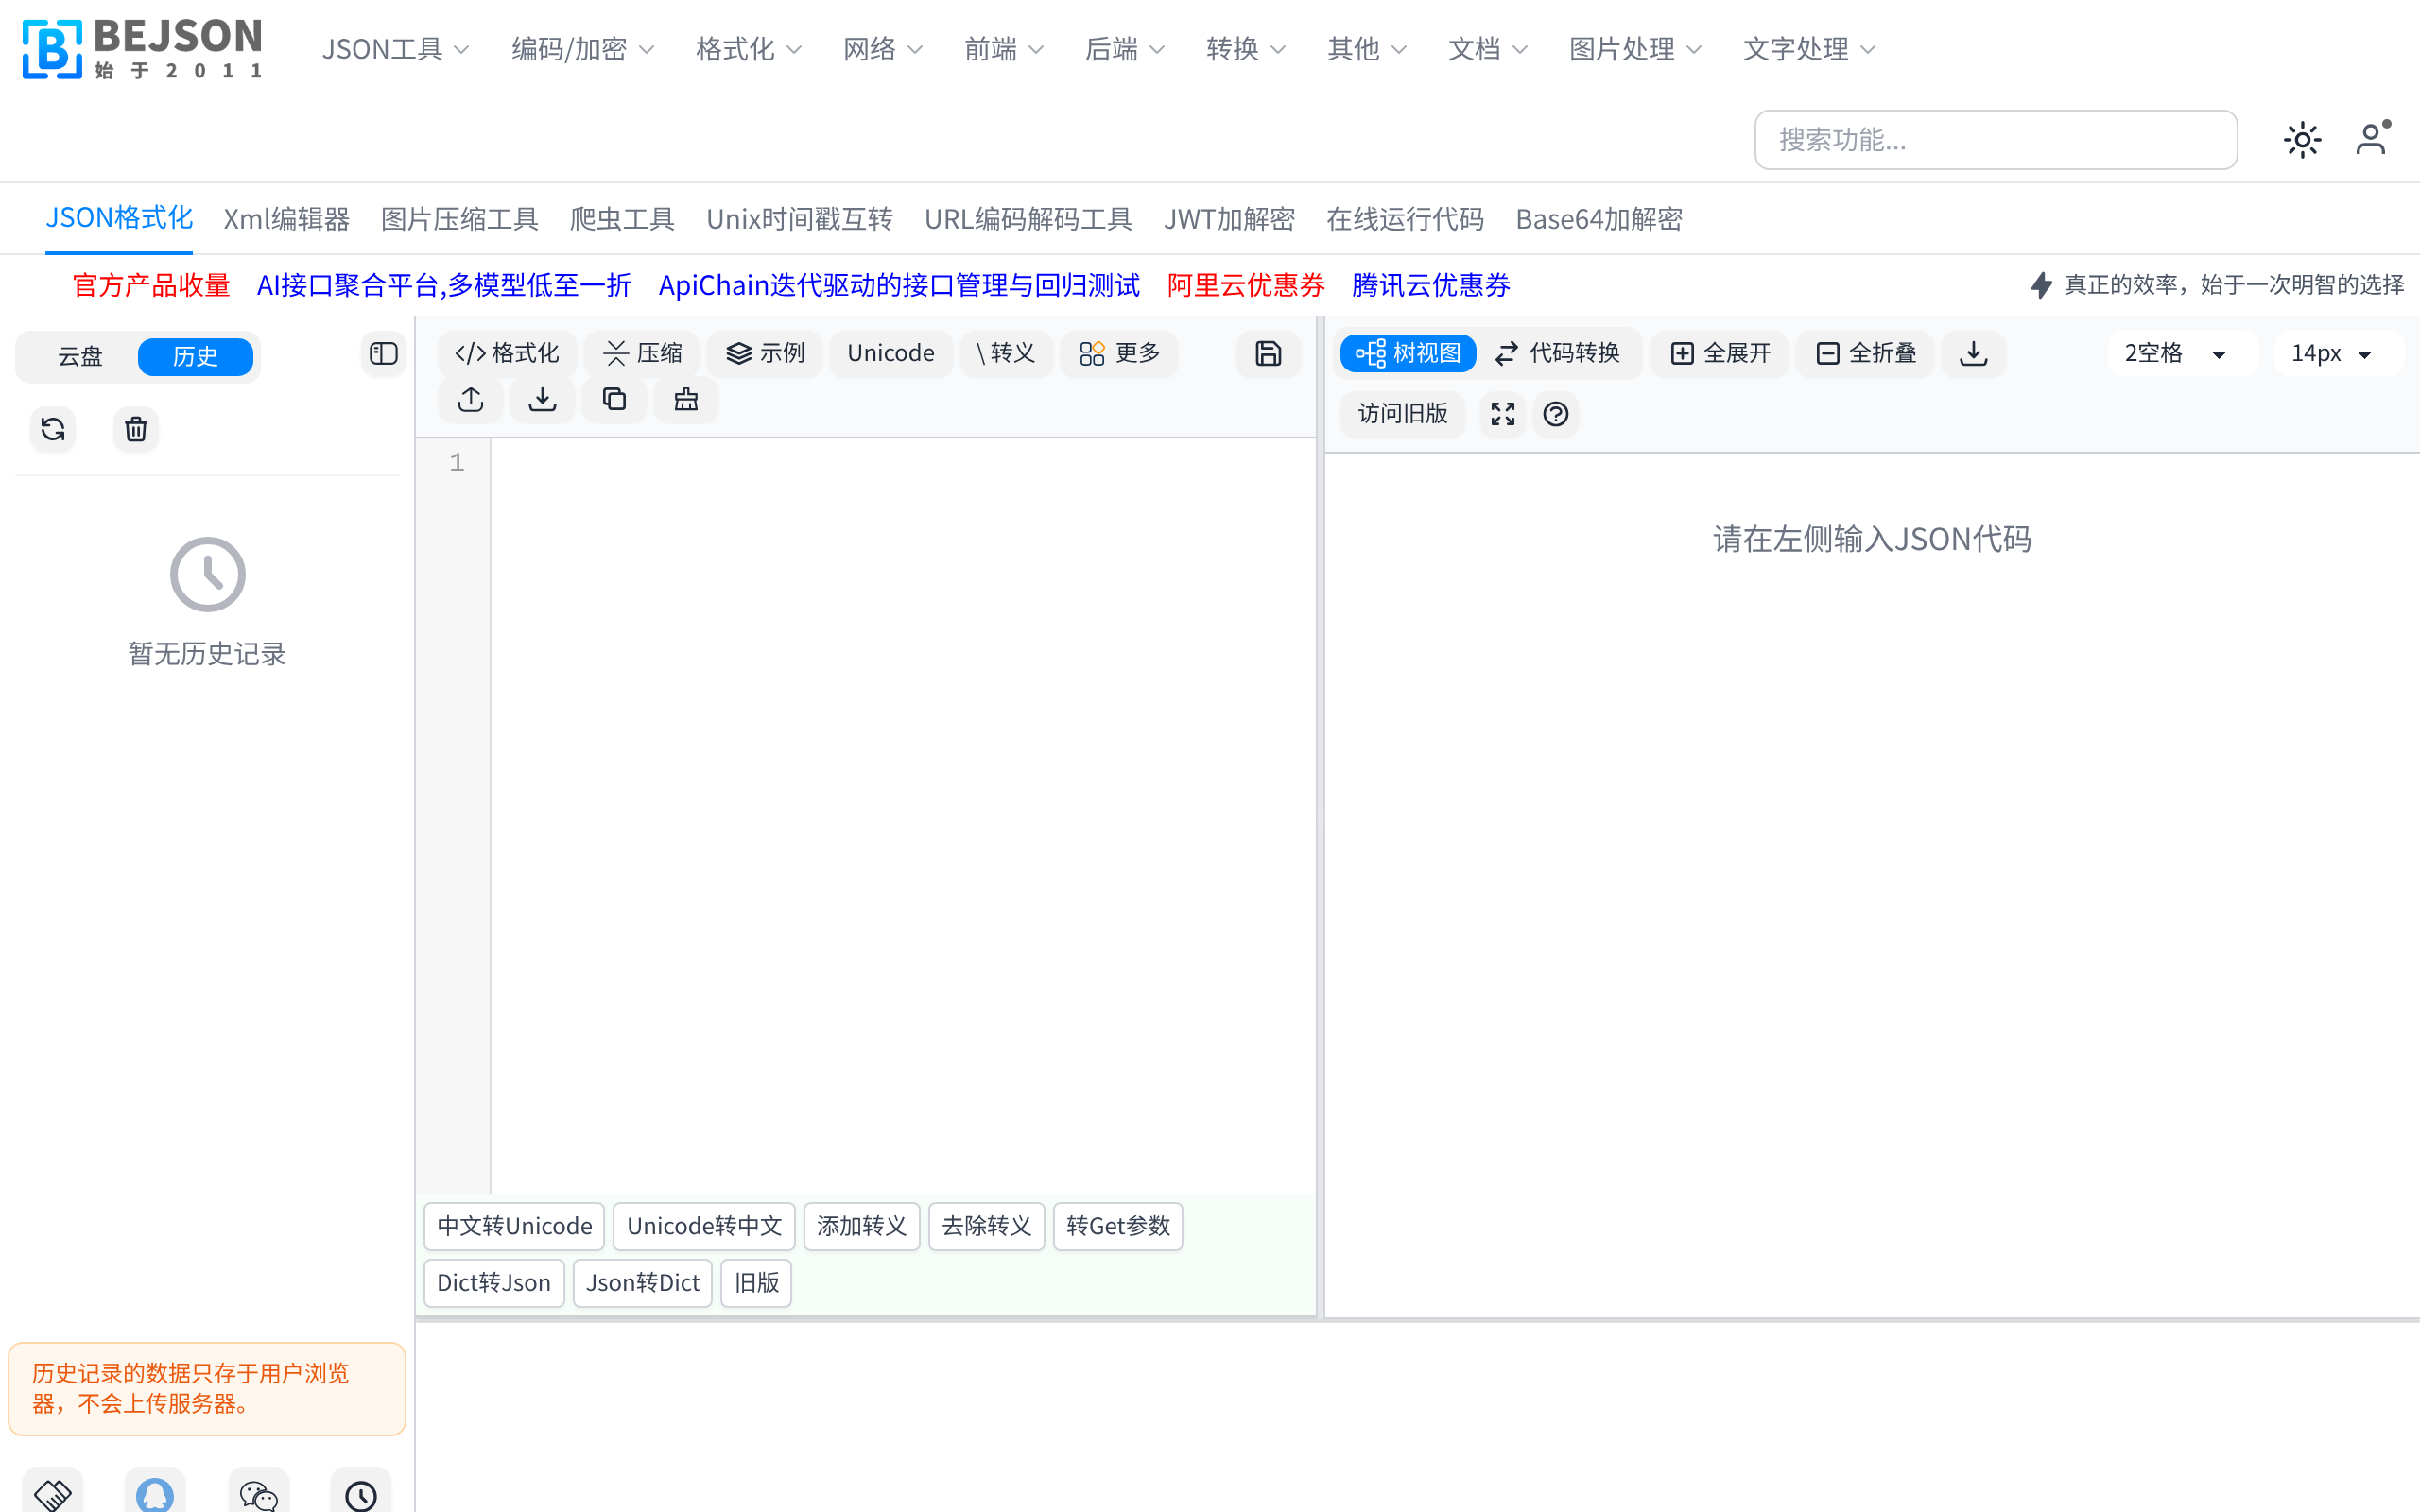Click the 格式化 format button
This screenshot has width=2420, height=1512.
(x=507, y=354)
